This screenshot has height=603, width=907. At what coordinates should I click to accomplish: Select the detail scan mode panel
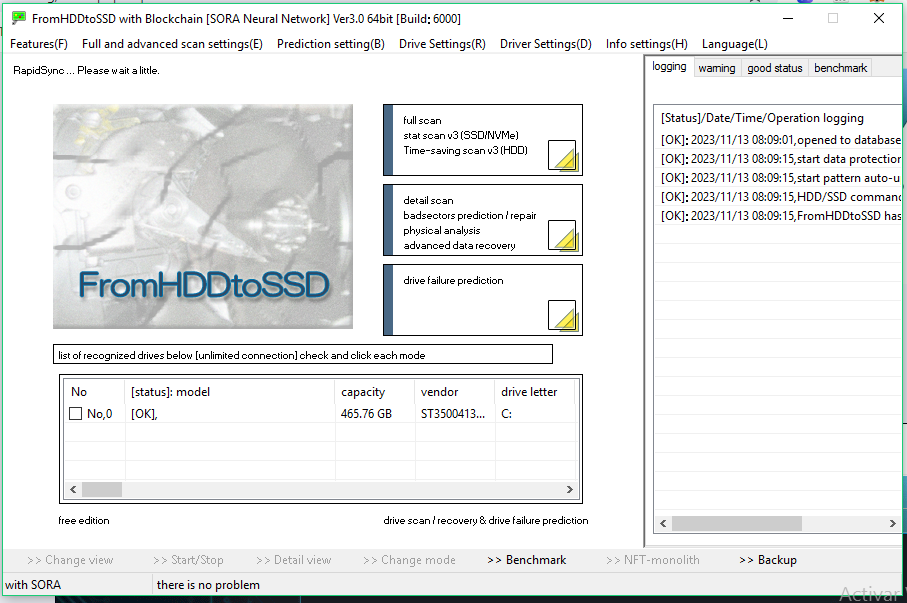point(483,220)
